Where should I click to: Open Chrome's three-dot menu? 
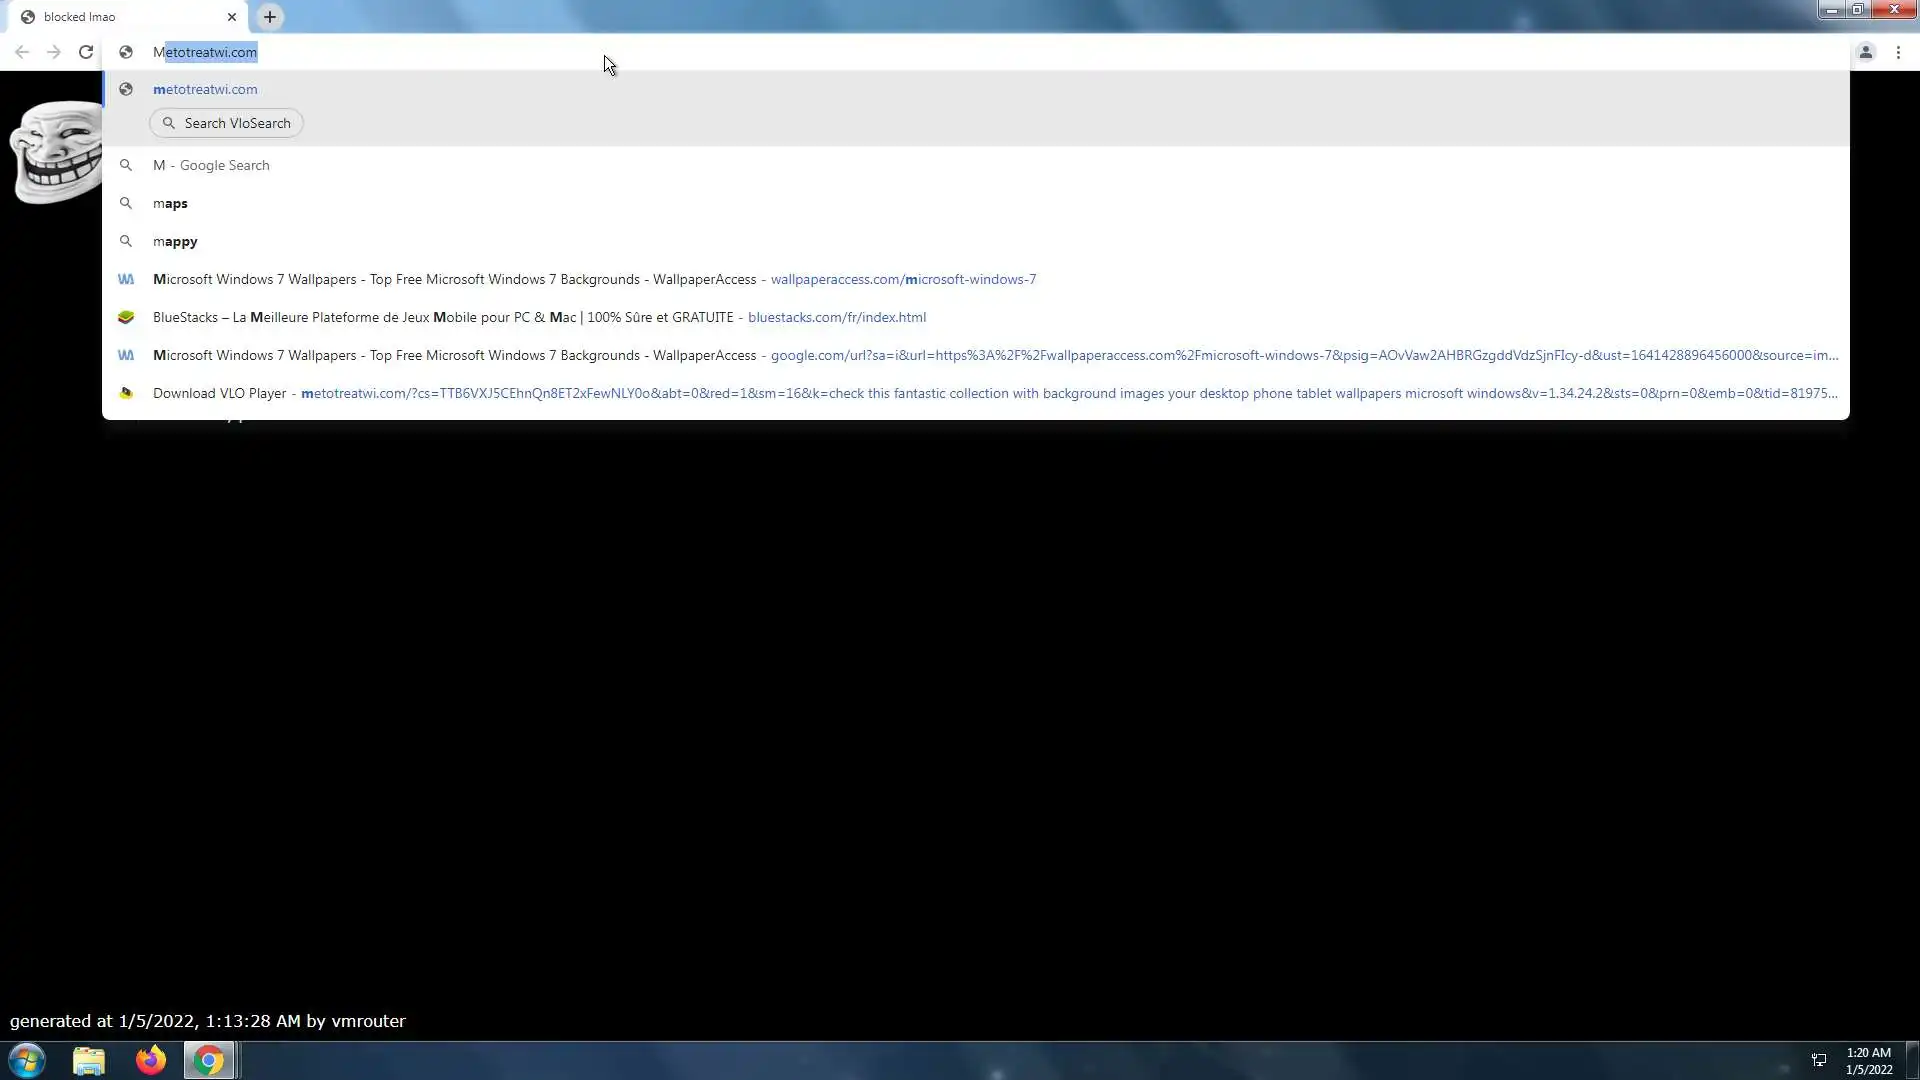point(1898,52)
